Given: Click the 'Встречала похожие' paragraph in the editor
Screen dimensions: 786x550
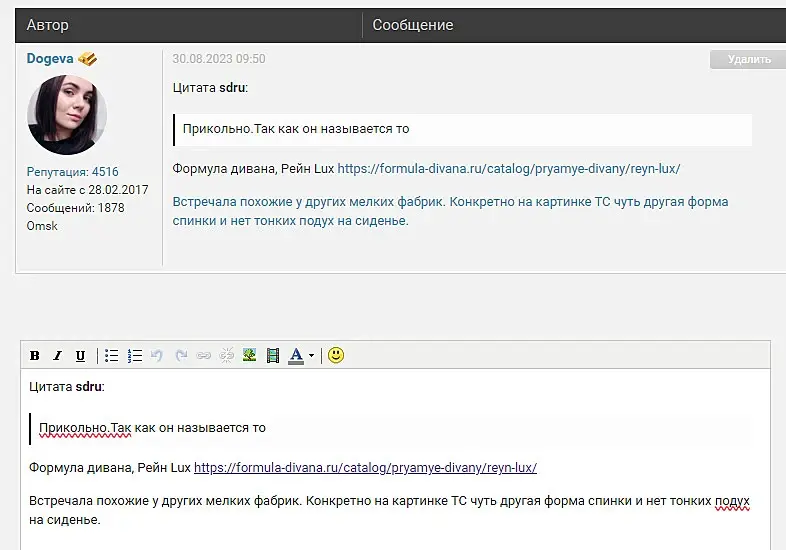Looking at the screenshot, I should 389,510.
